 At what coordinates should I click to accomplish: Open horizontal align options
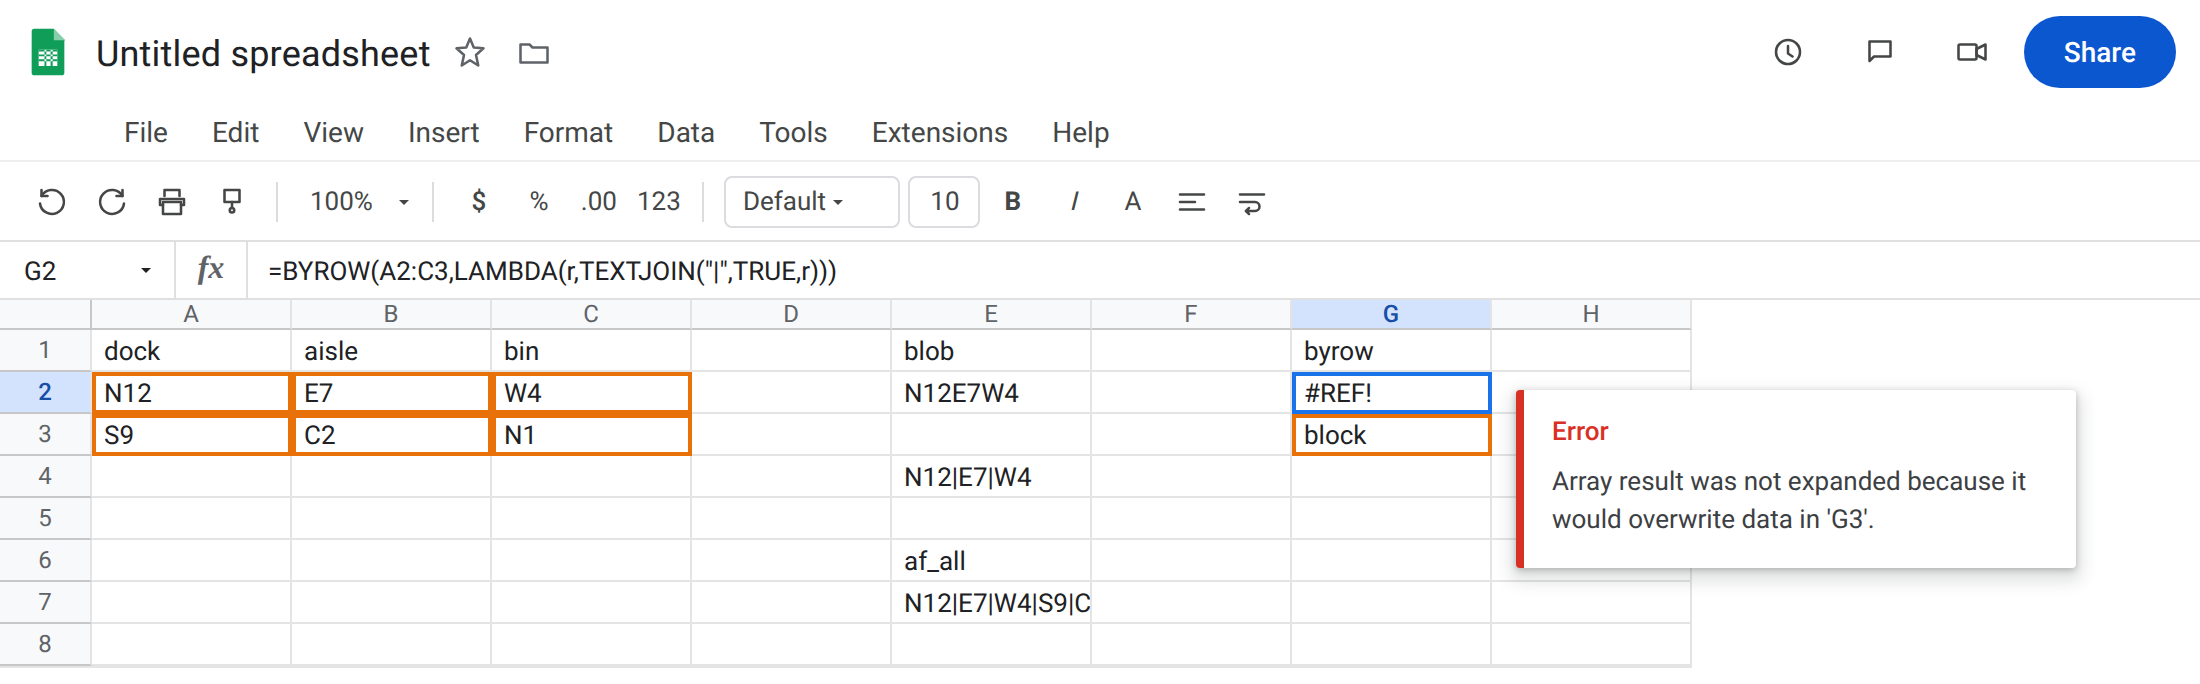click(1191, 203)
